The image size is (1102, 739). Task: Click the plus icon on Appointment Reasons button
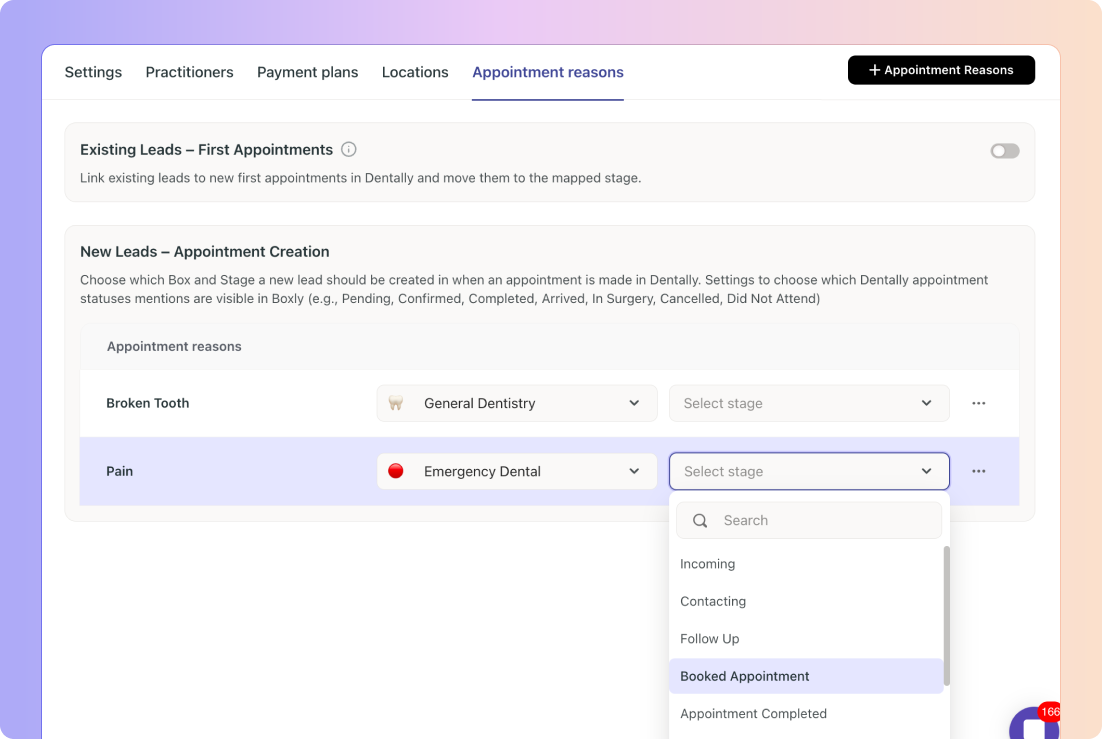874,70
